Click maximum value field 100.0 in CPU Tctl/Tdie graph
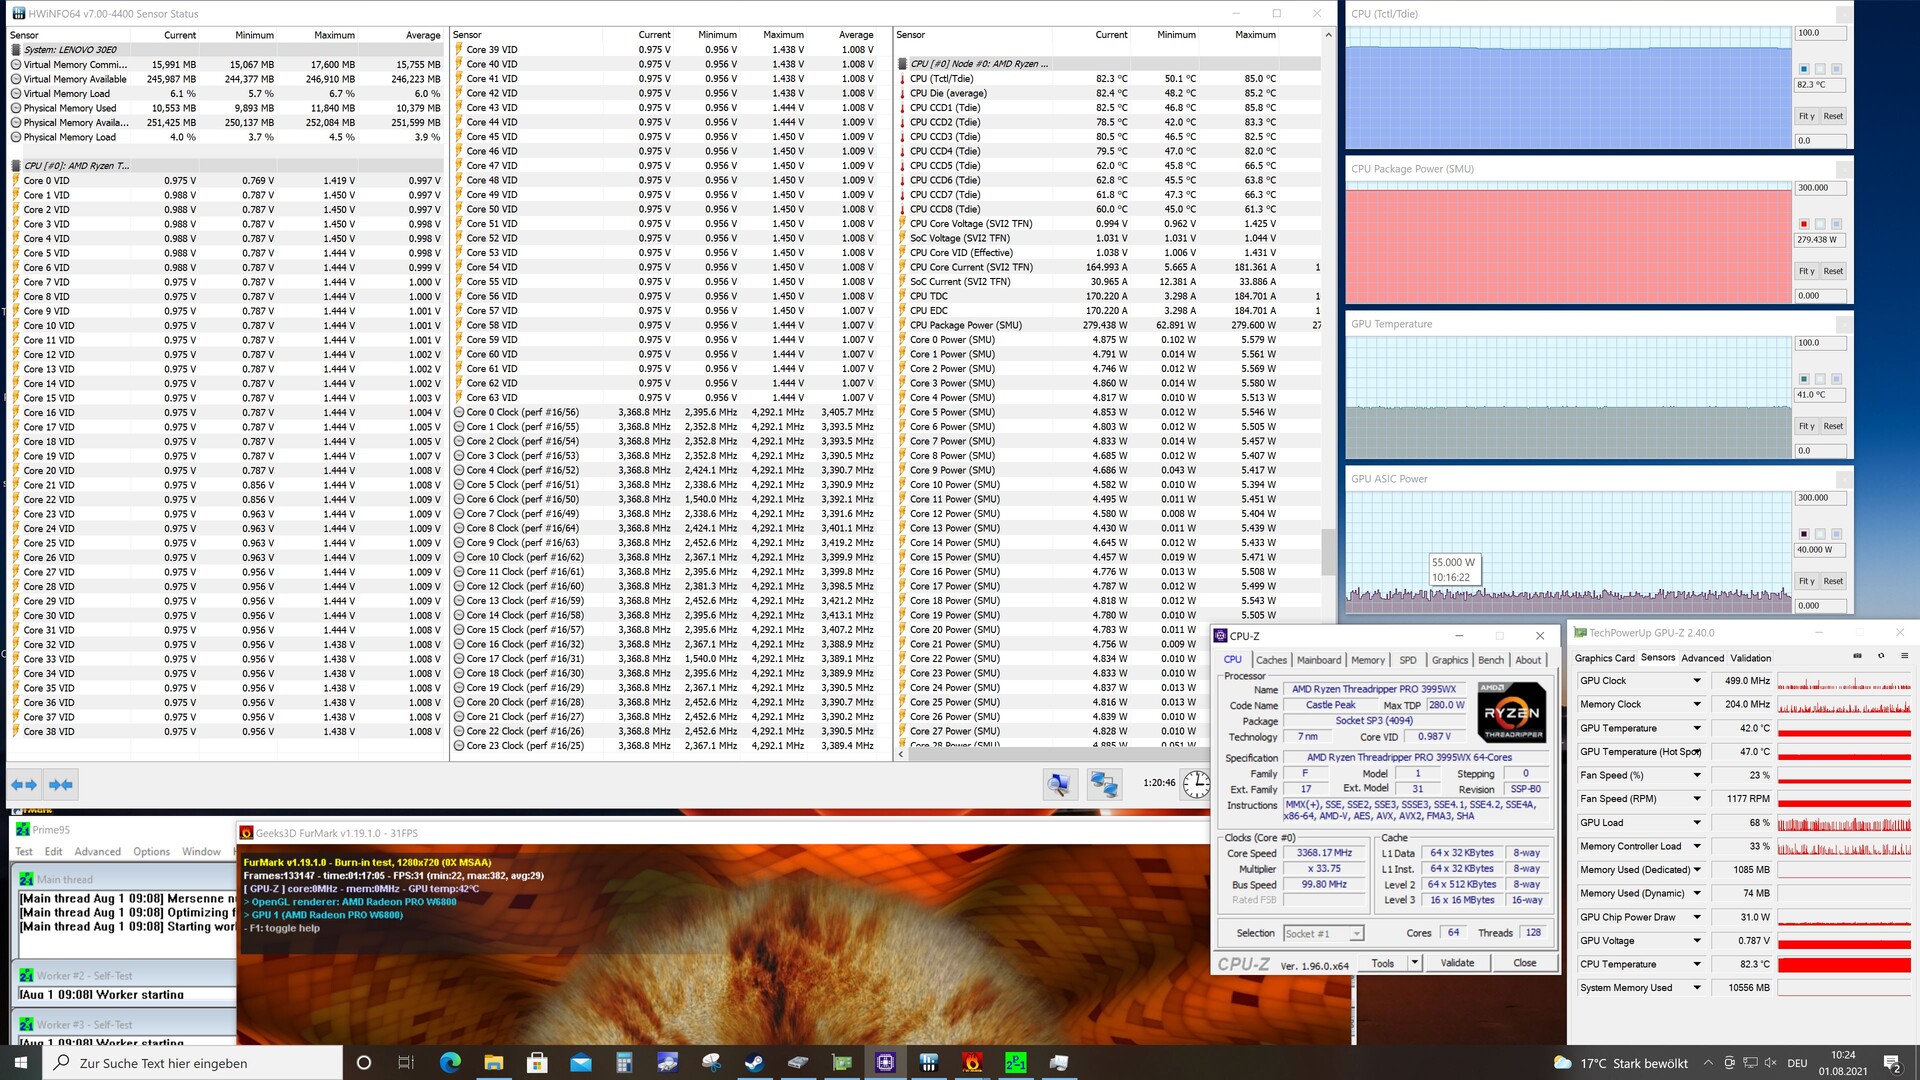1920x1080 pixels. [1820, 33]
